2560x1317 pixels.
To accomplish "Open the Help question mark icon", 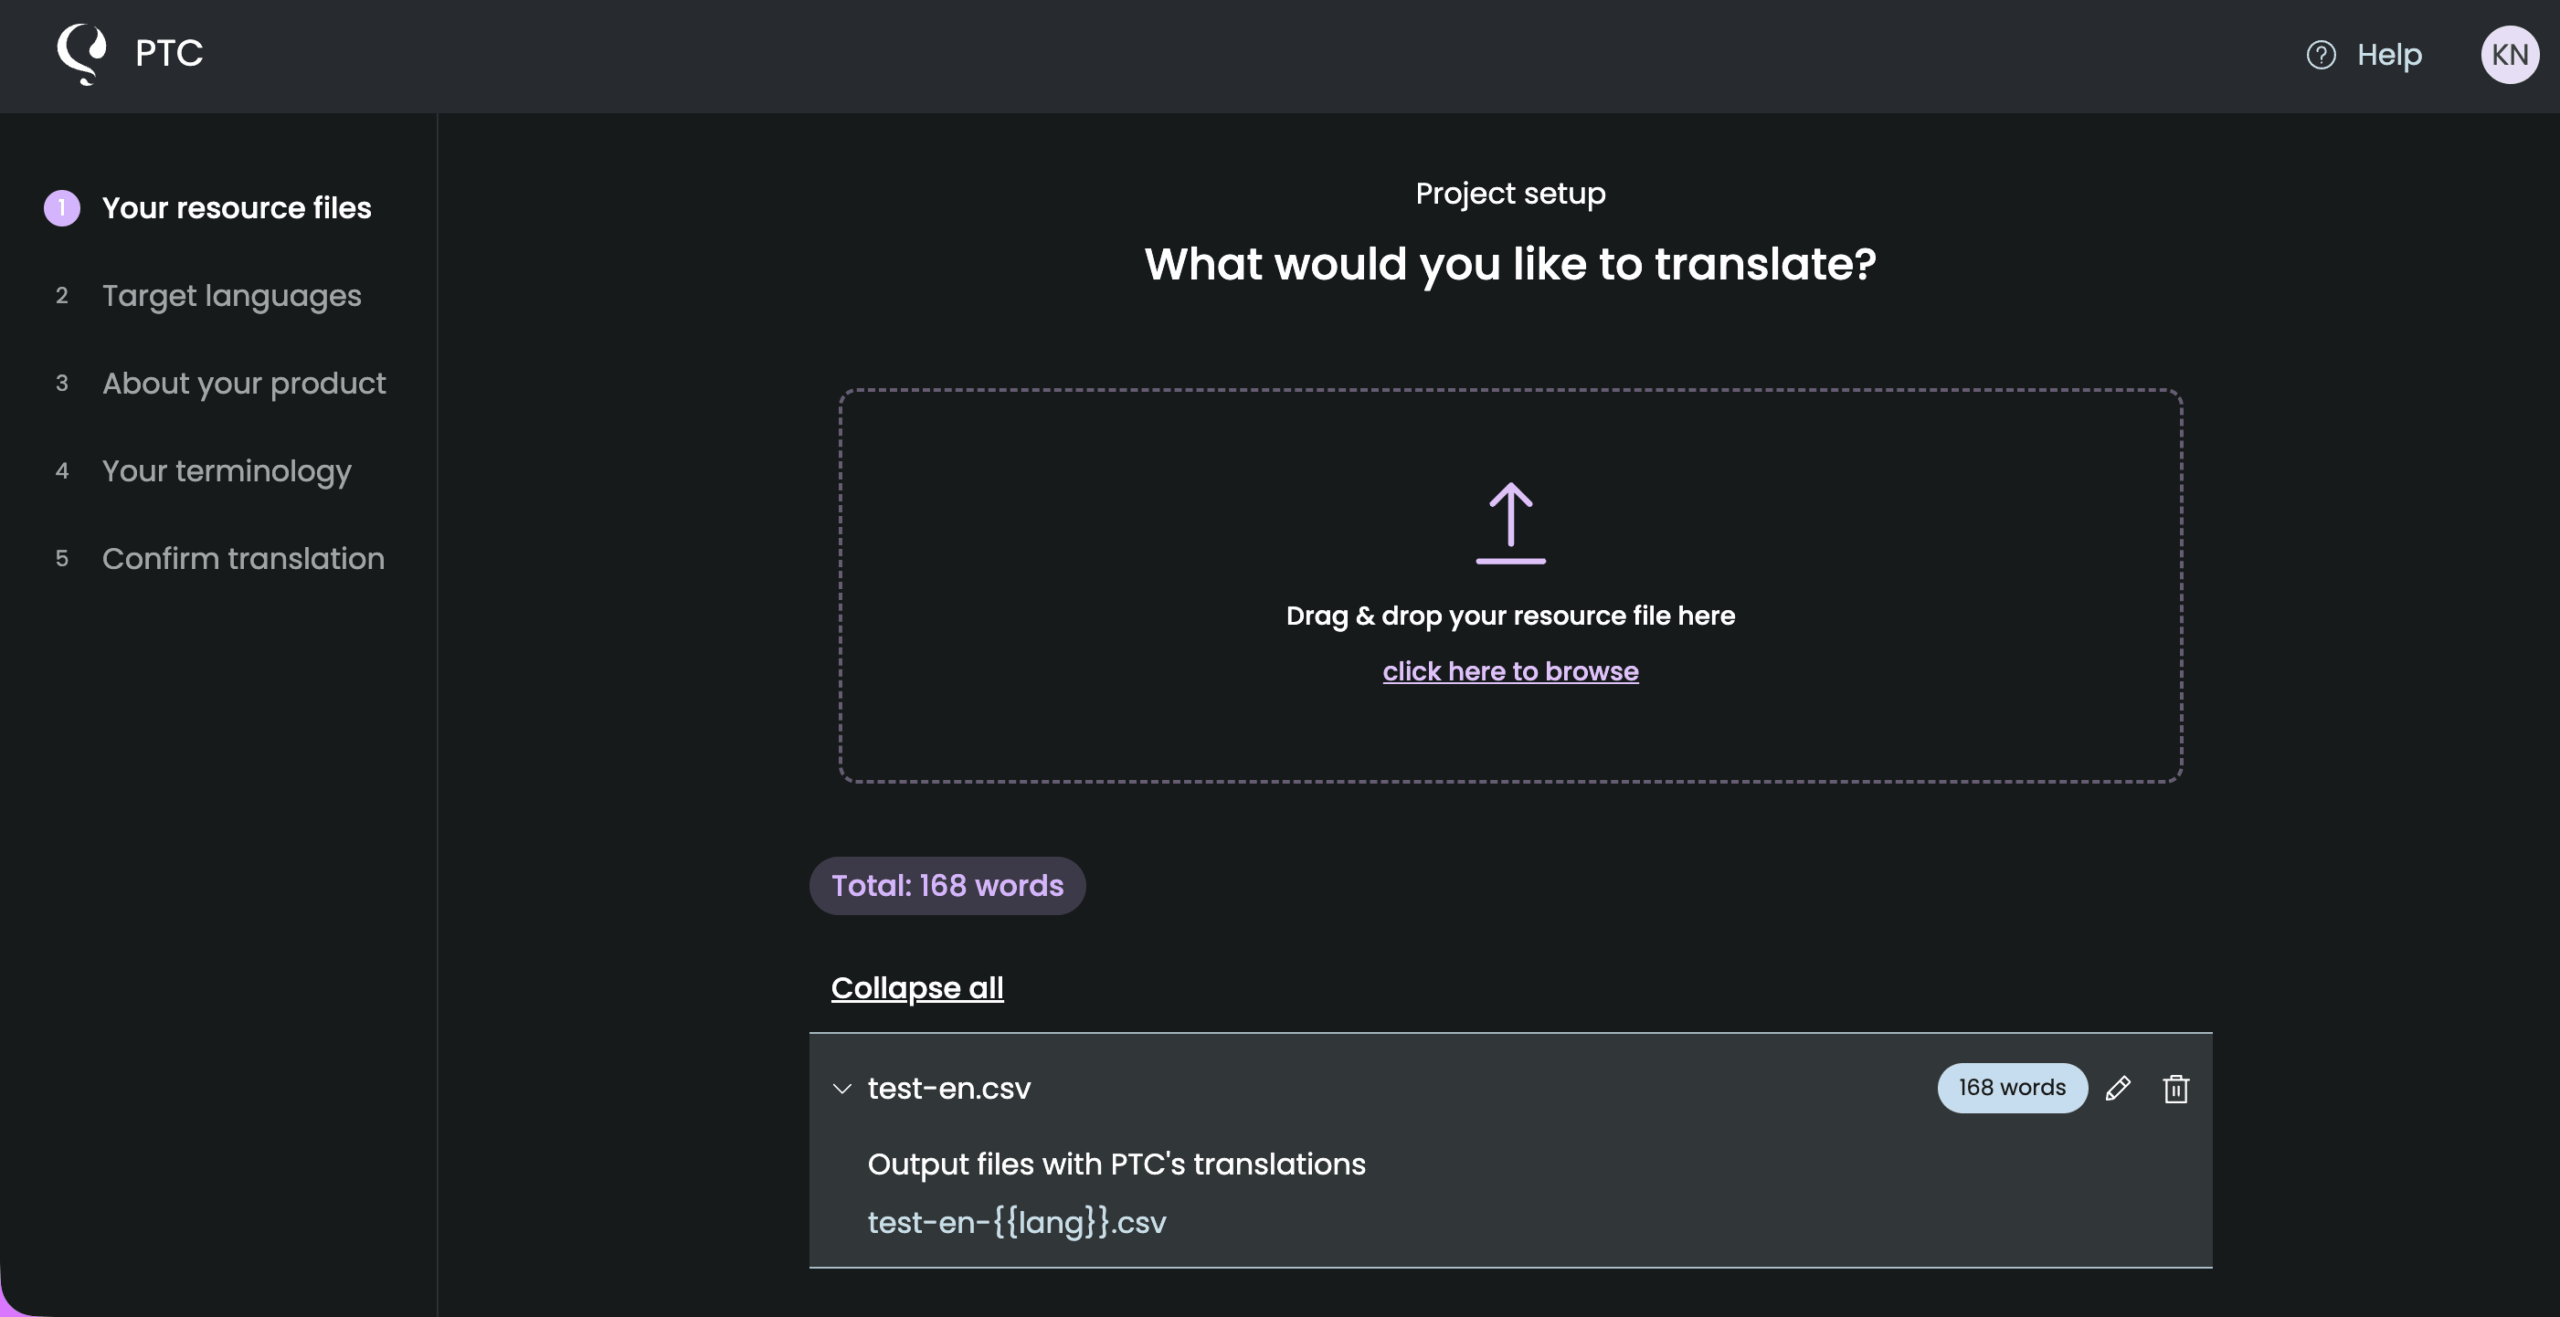I will (2320, 55).
